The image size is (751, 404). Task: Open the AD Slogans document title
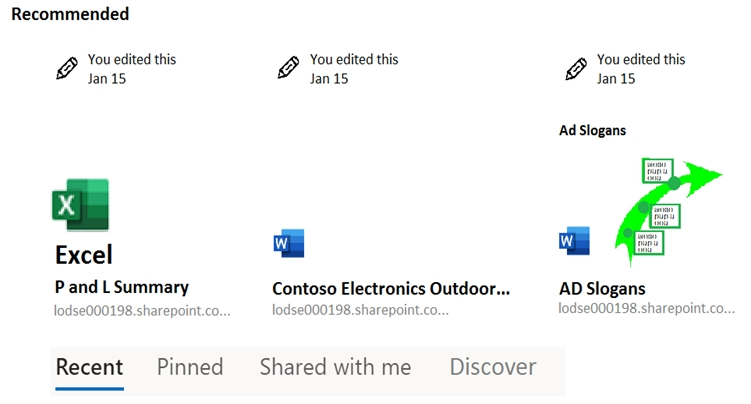point(602,289)
